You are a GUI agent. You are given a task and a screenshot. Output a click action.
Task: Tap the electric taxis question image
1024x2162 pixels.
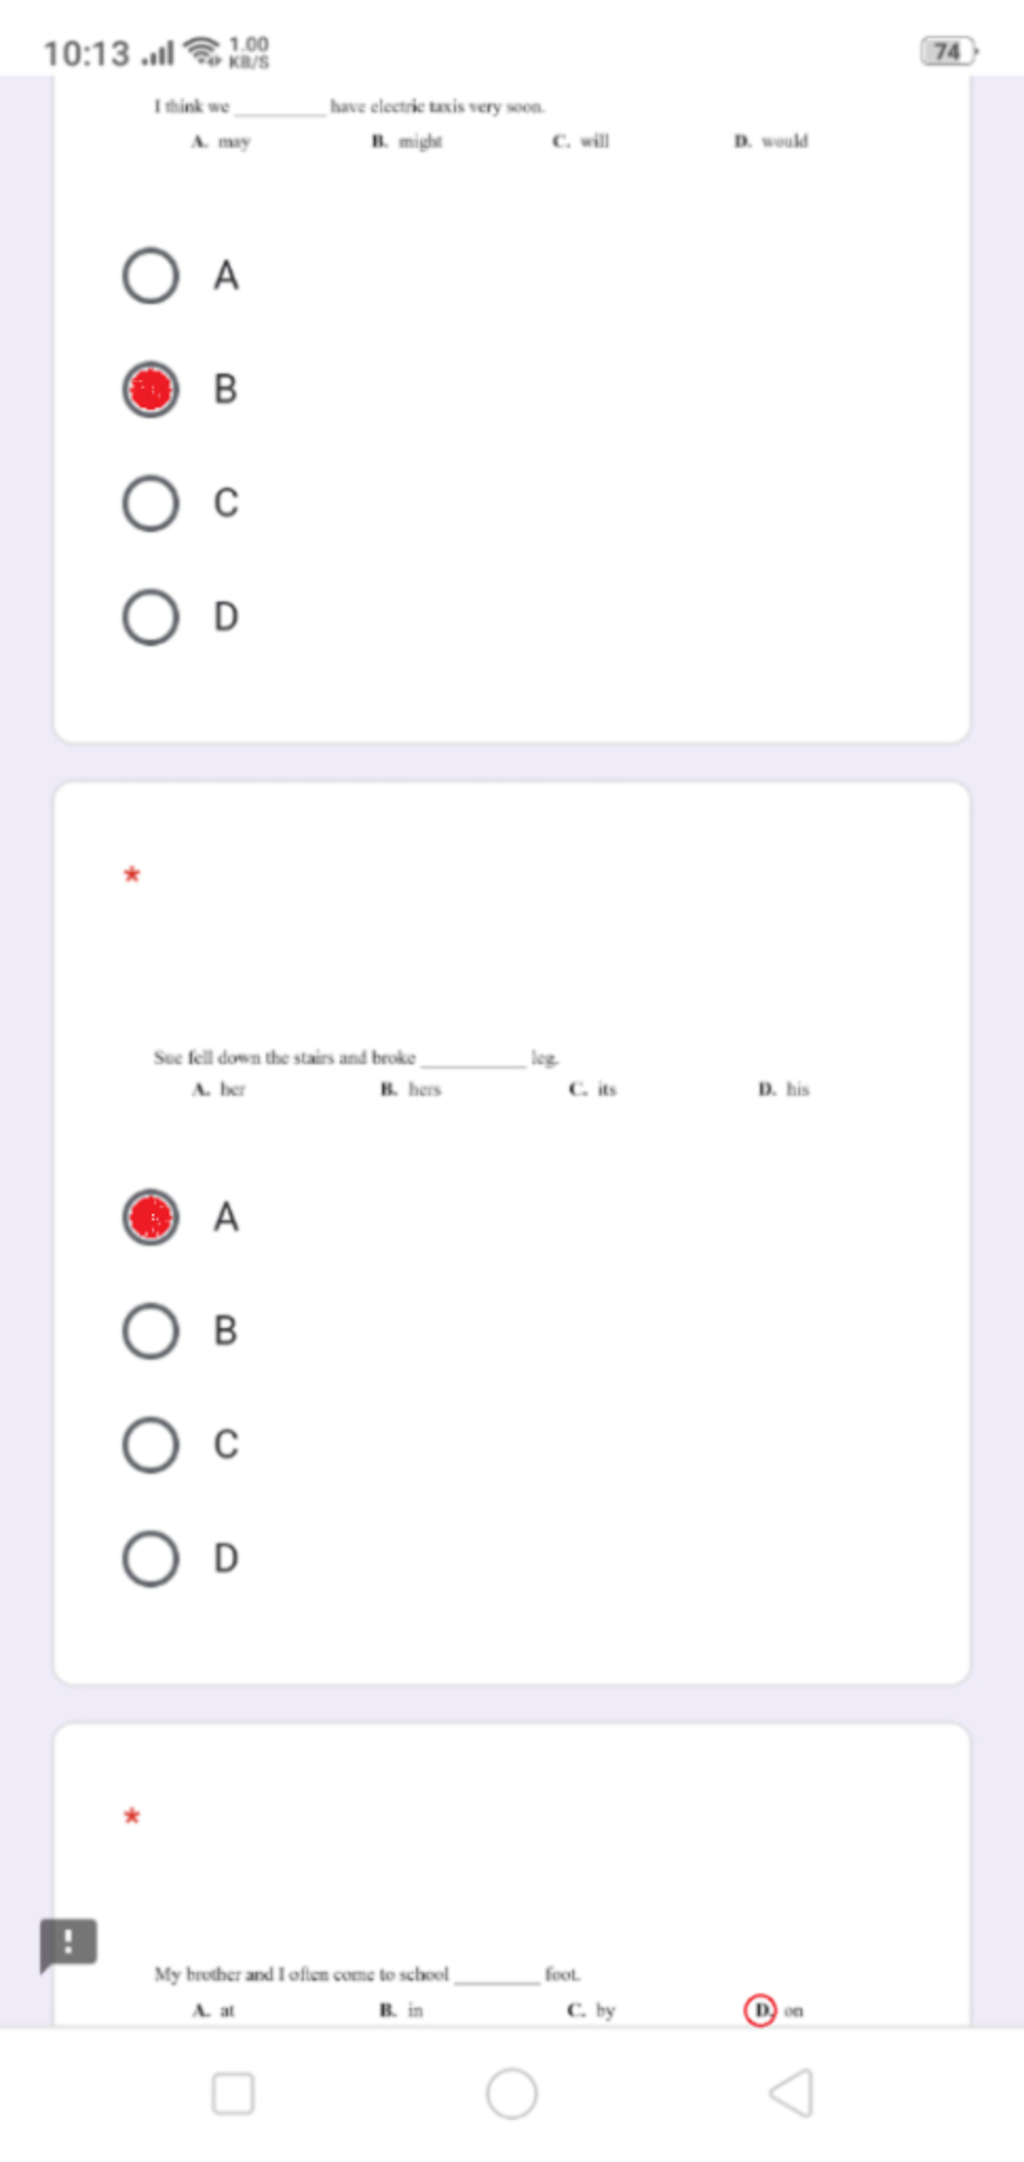click(x=482, y=123)
